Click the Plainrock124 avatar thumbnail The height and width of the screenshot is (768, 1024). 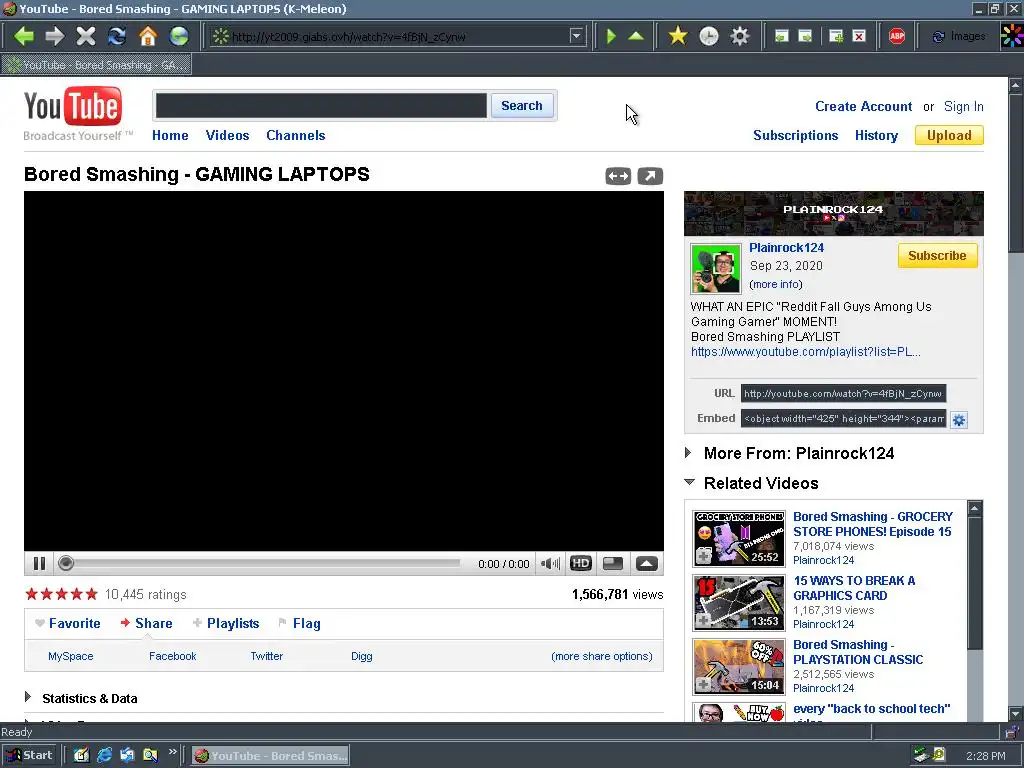[x=716, y=268]
